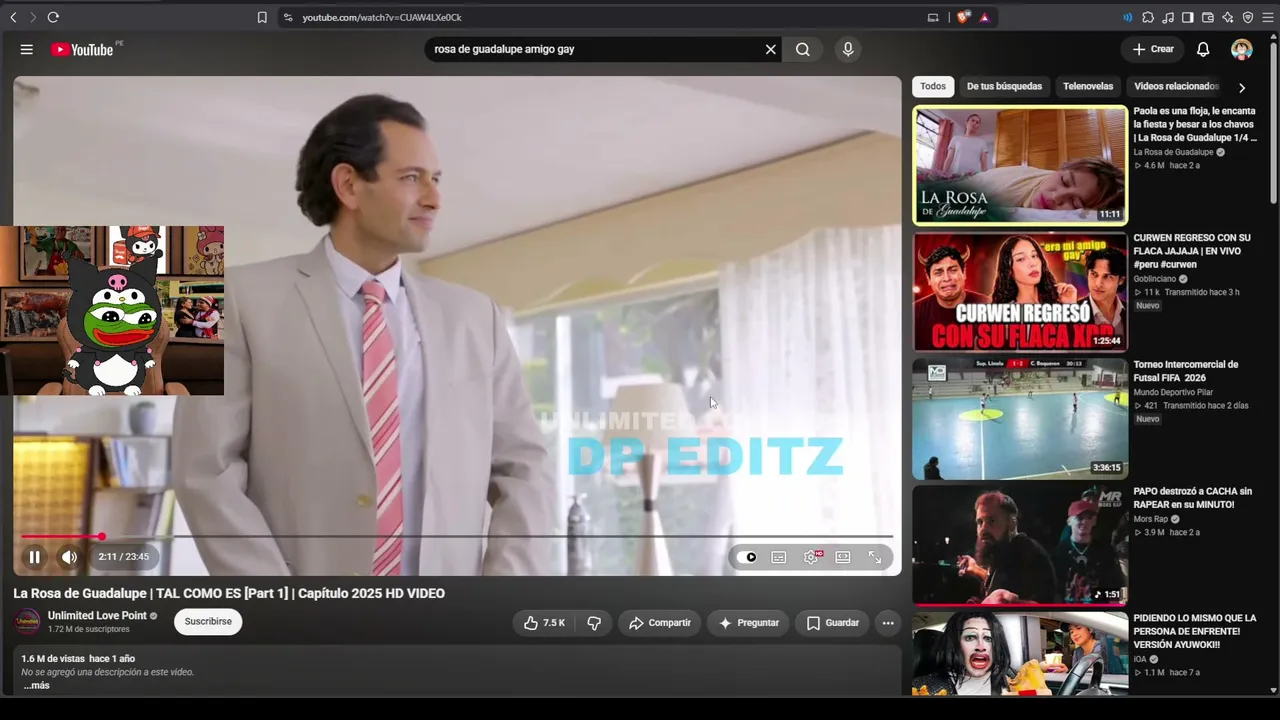Seek using the video progress bar

point(457,537)
